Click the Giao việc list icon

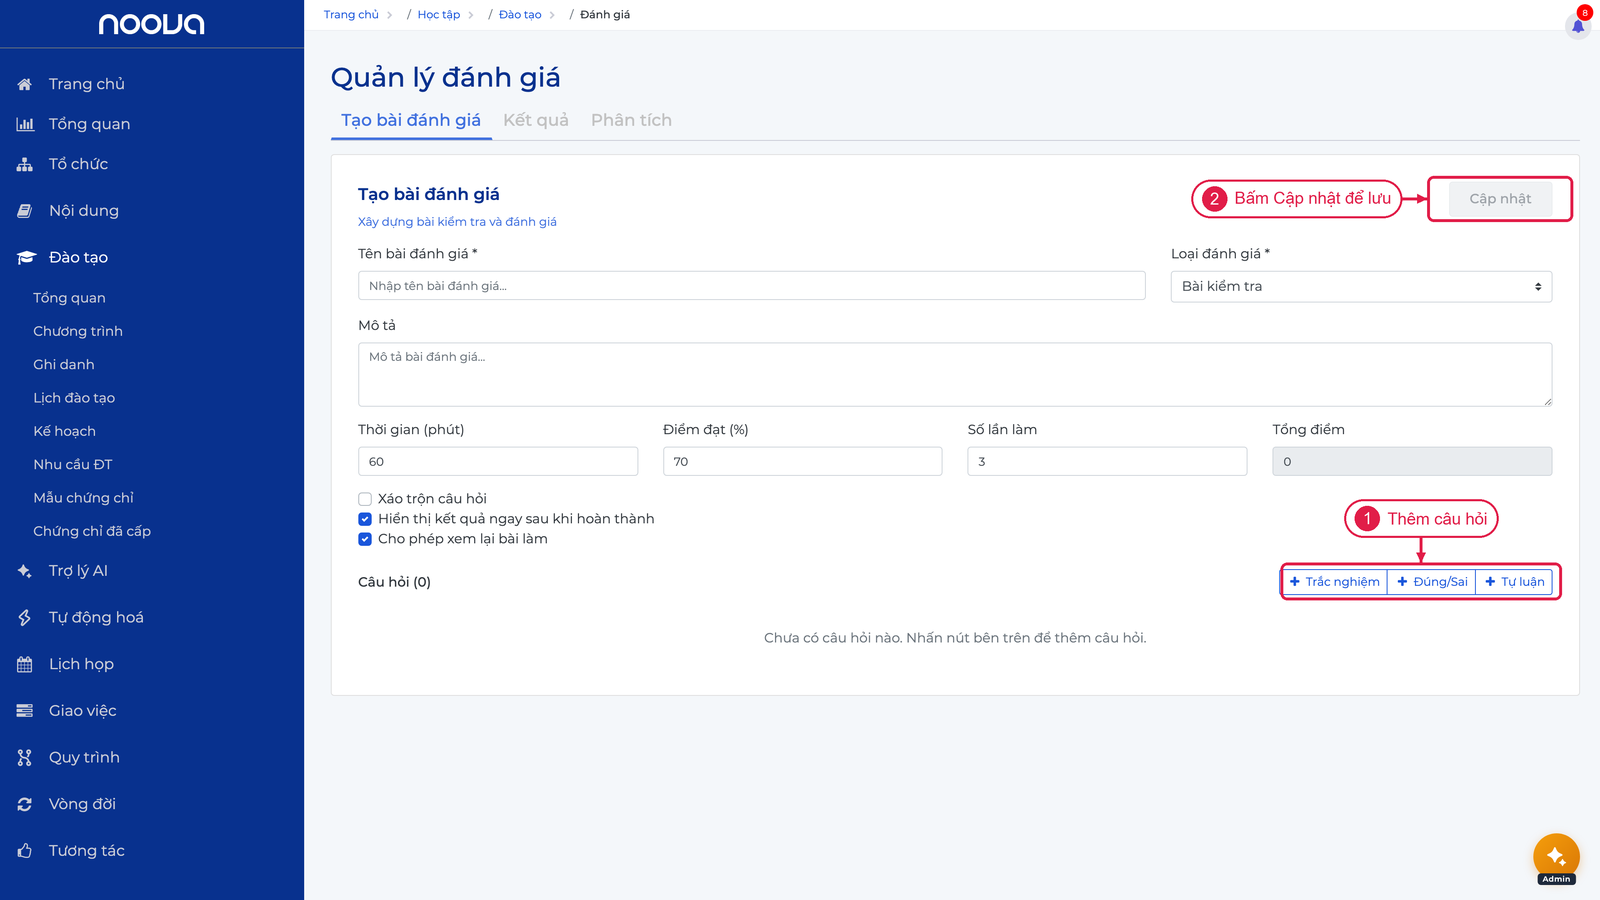pyautogui.click(x=25, y=711)
